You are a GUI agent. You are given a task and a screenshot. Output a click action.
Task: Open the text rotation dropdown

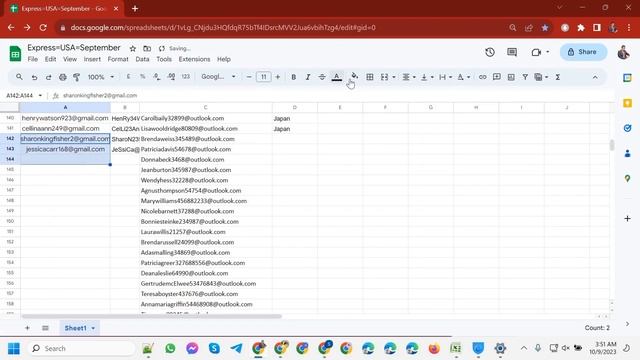click(x=464, y=77)
